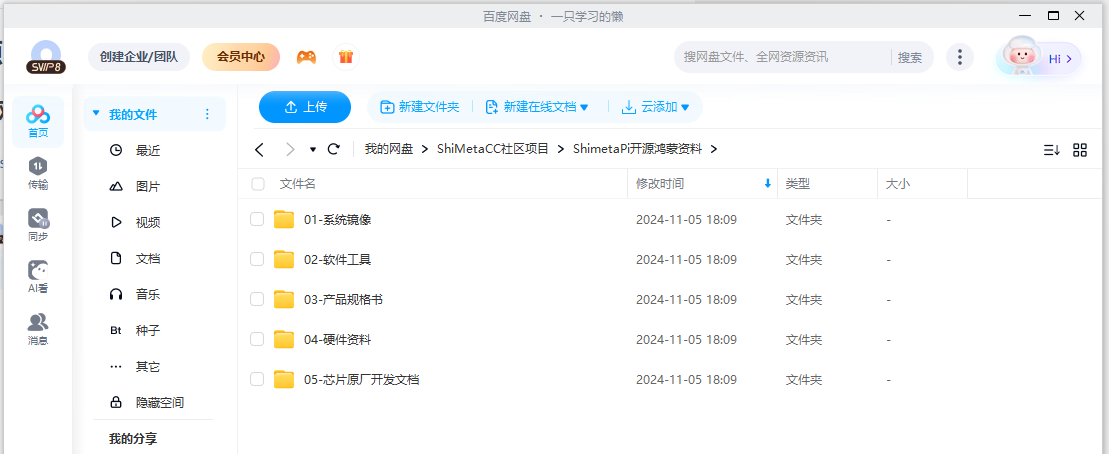Collapse the 我的文件 tree
1109x454 pixels.
(x=96, y=113)
